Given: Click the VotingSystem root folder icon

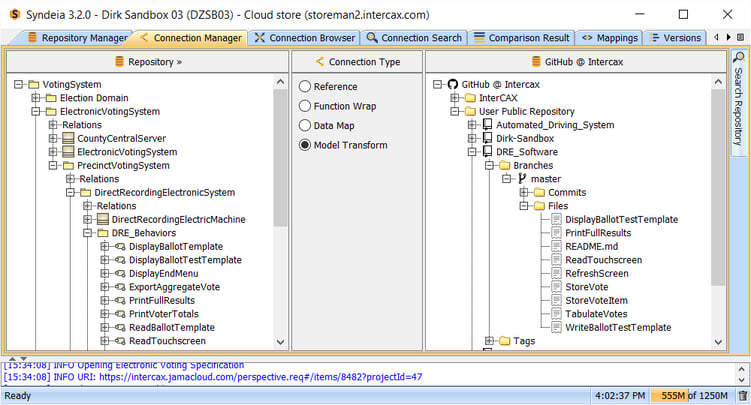Looking at the screenshot, I should (34, 84).
